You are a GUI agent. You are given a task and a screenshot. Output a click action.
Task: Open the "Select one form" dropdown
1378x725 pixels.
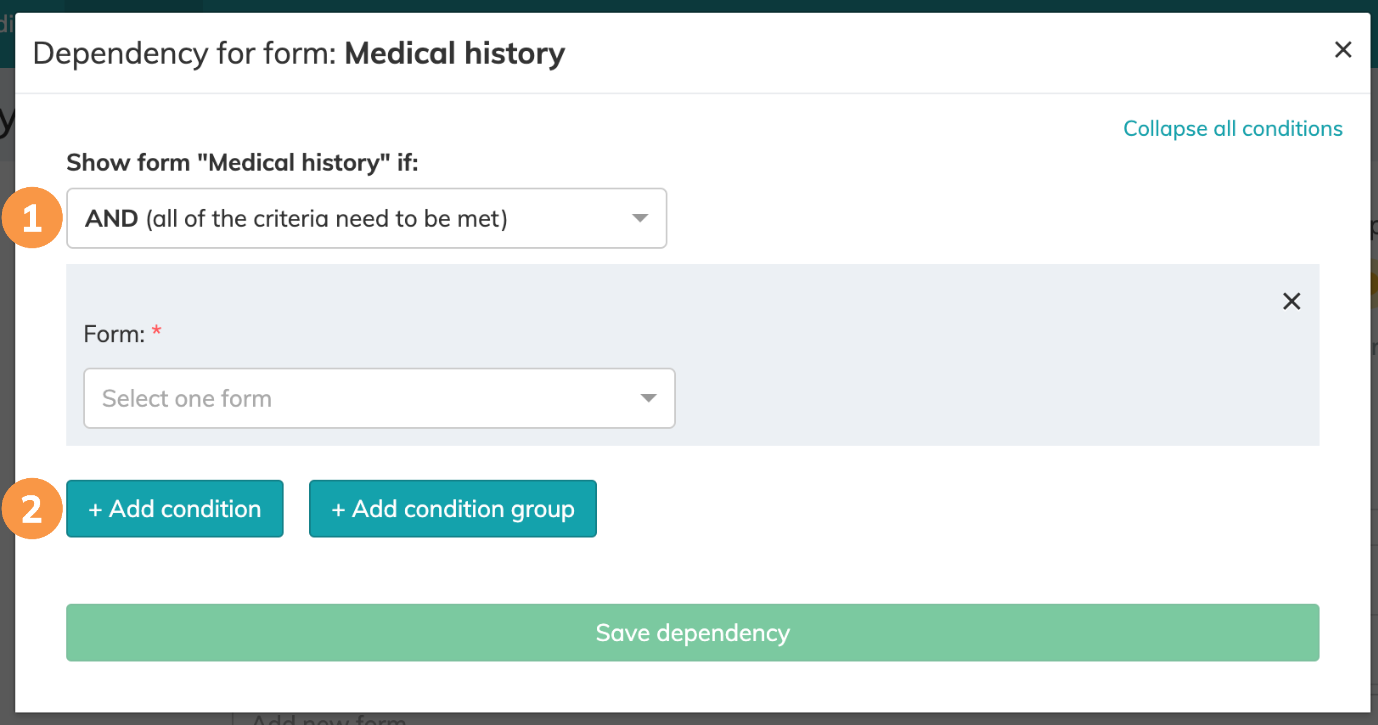379,398
